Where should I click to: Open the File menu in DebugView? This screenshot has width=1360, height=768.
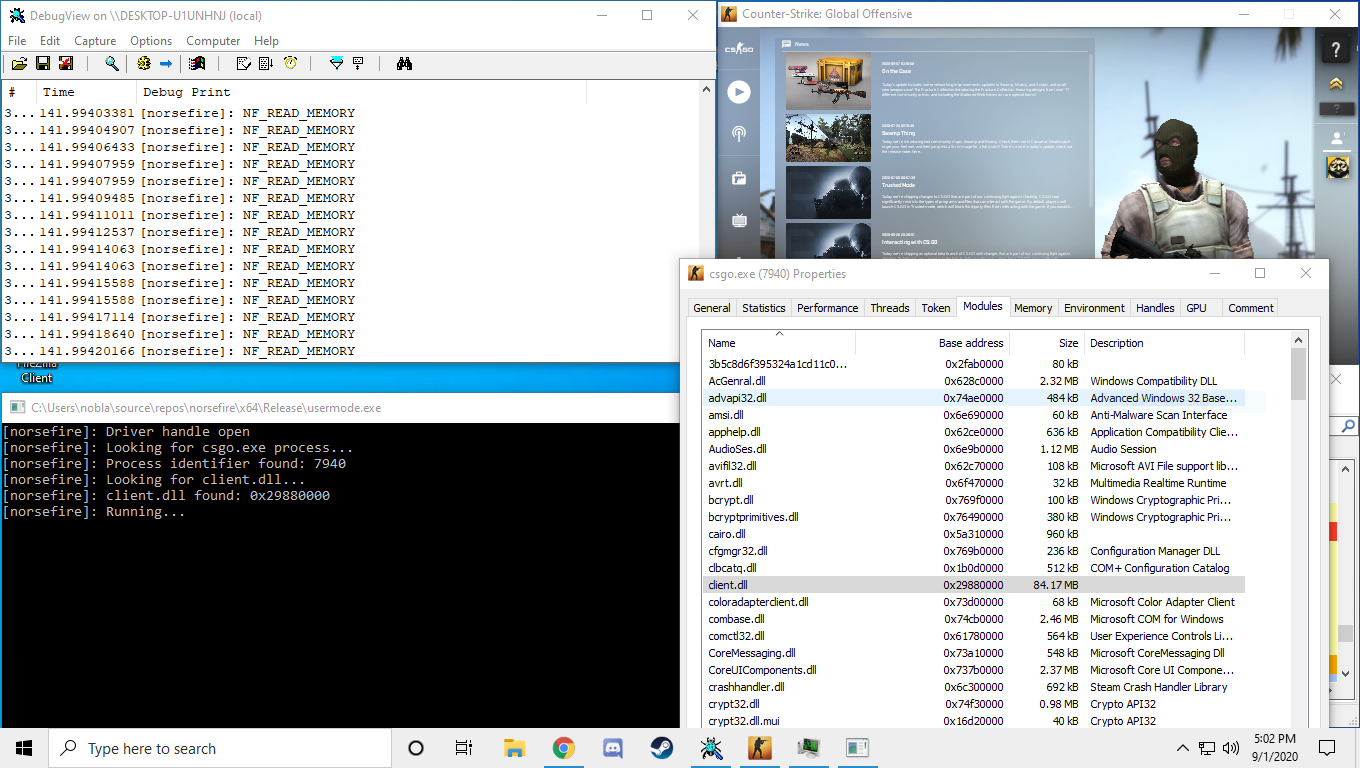point(17,41)
